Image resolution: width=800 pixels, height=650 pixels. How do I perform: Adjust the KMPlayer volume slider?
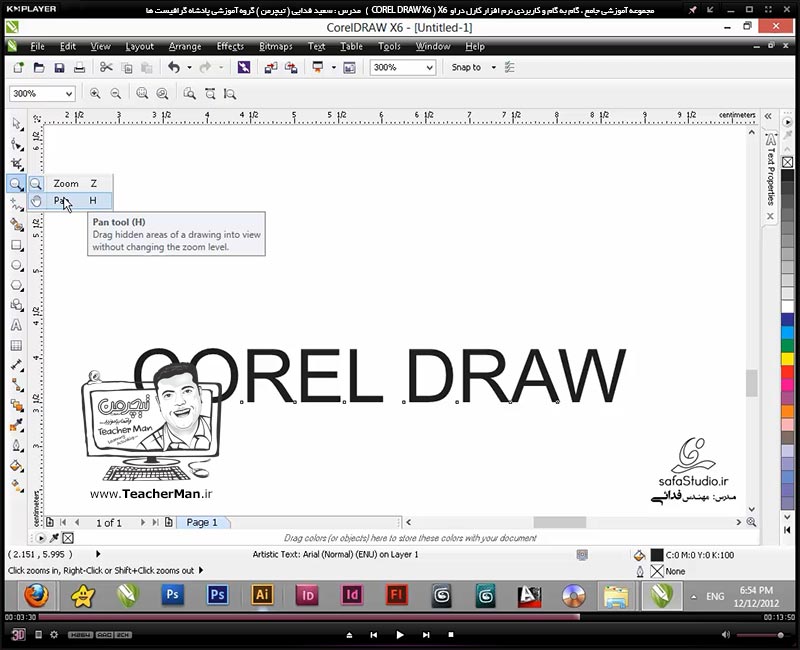[760, 635]
